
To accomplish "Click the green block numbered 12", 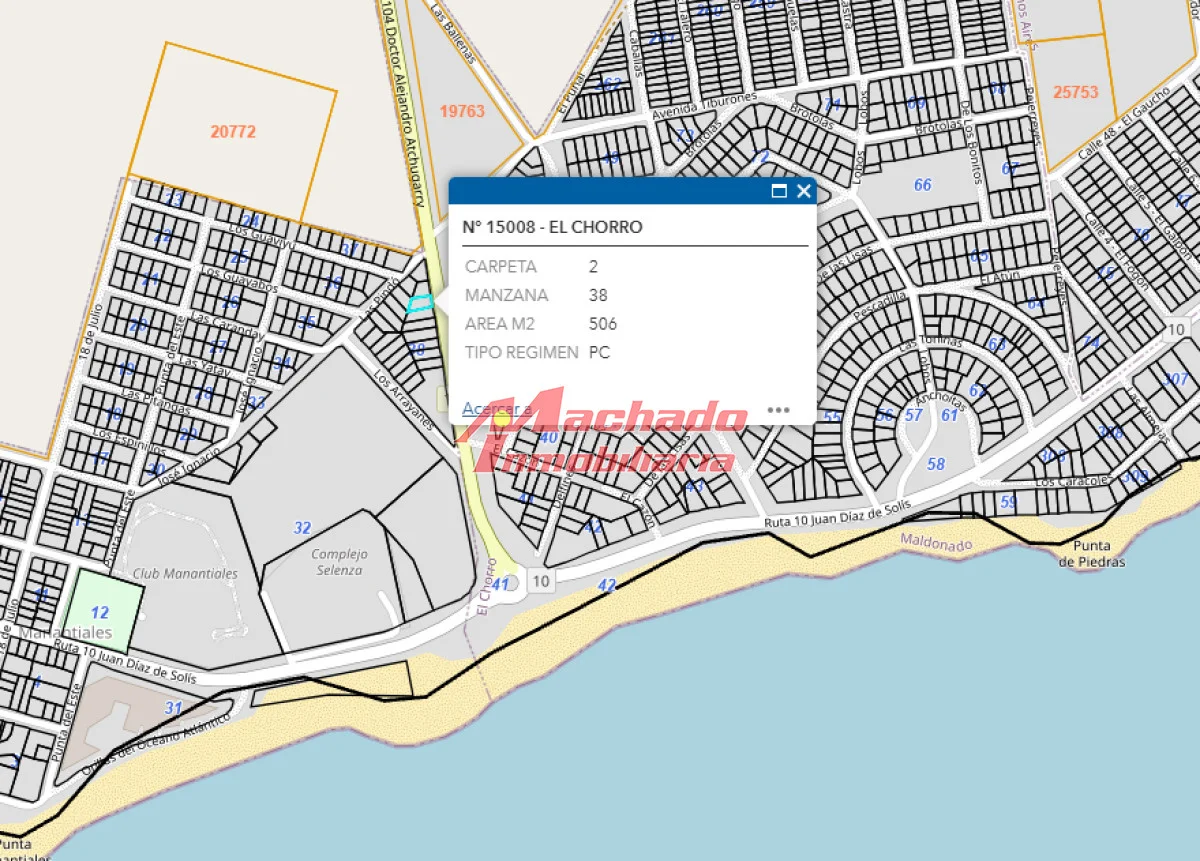I will click(x=100, y=612).
